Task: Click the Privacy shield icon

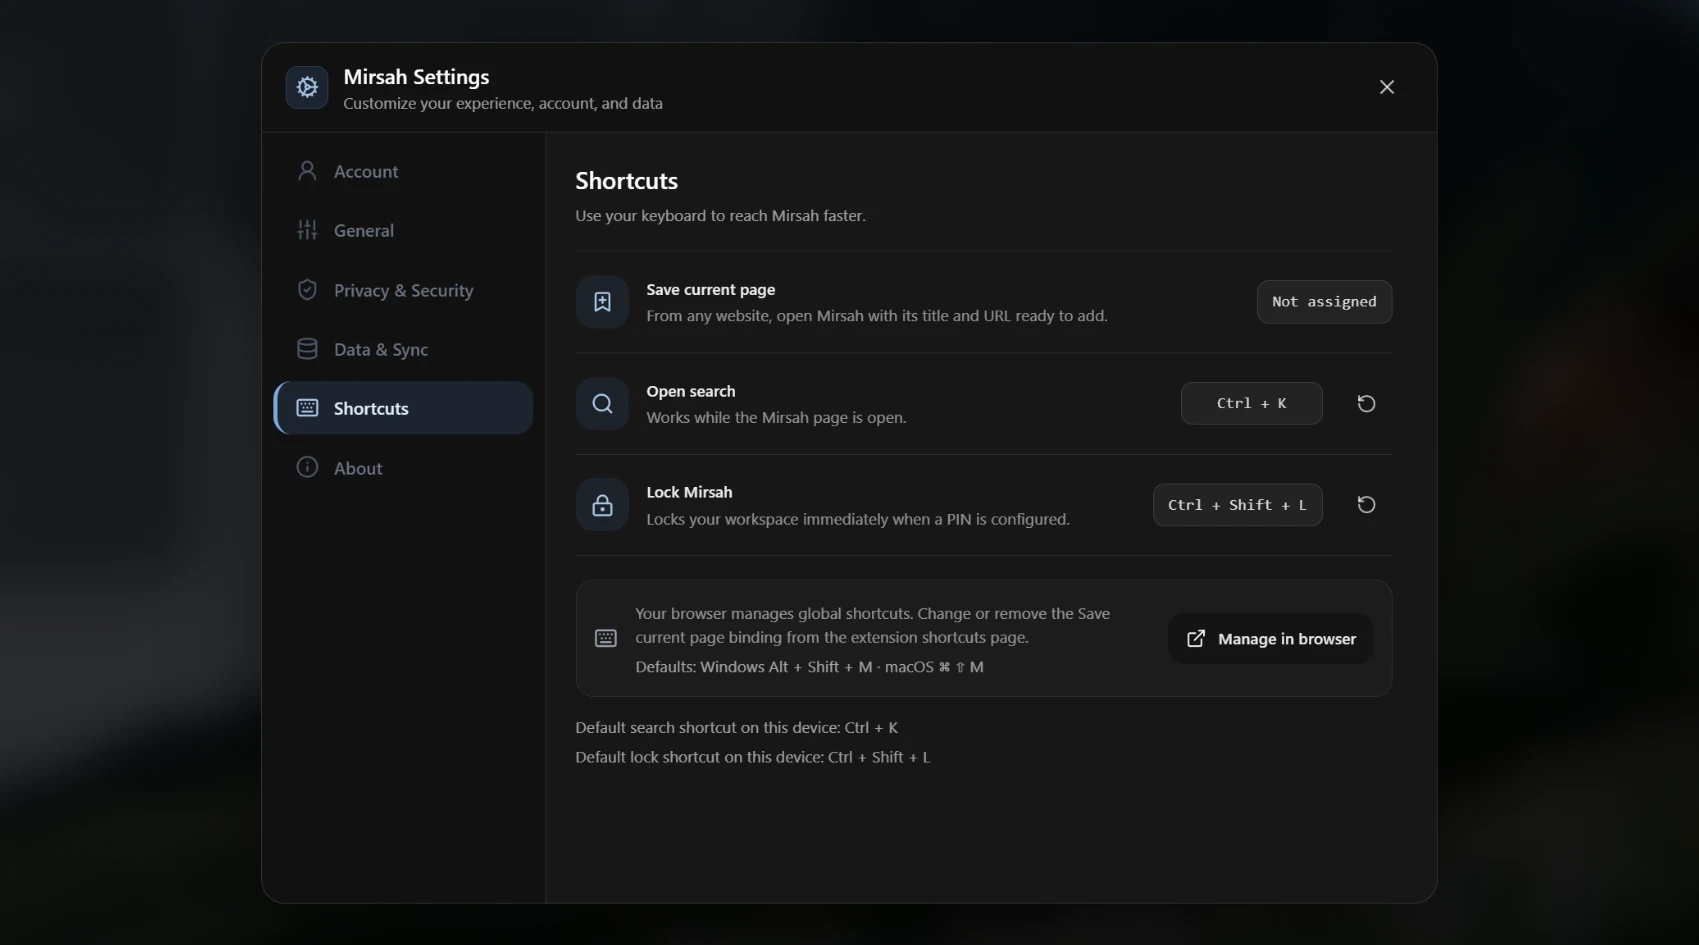Action: 307,290
